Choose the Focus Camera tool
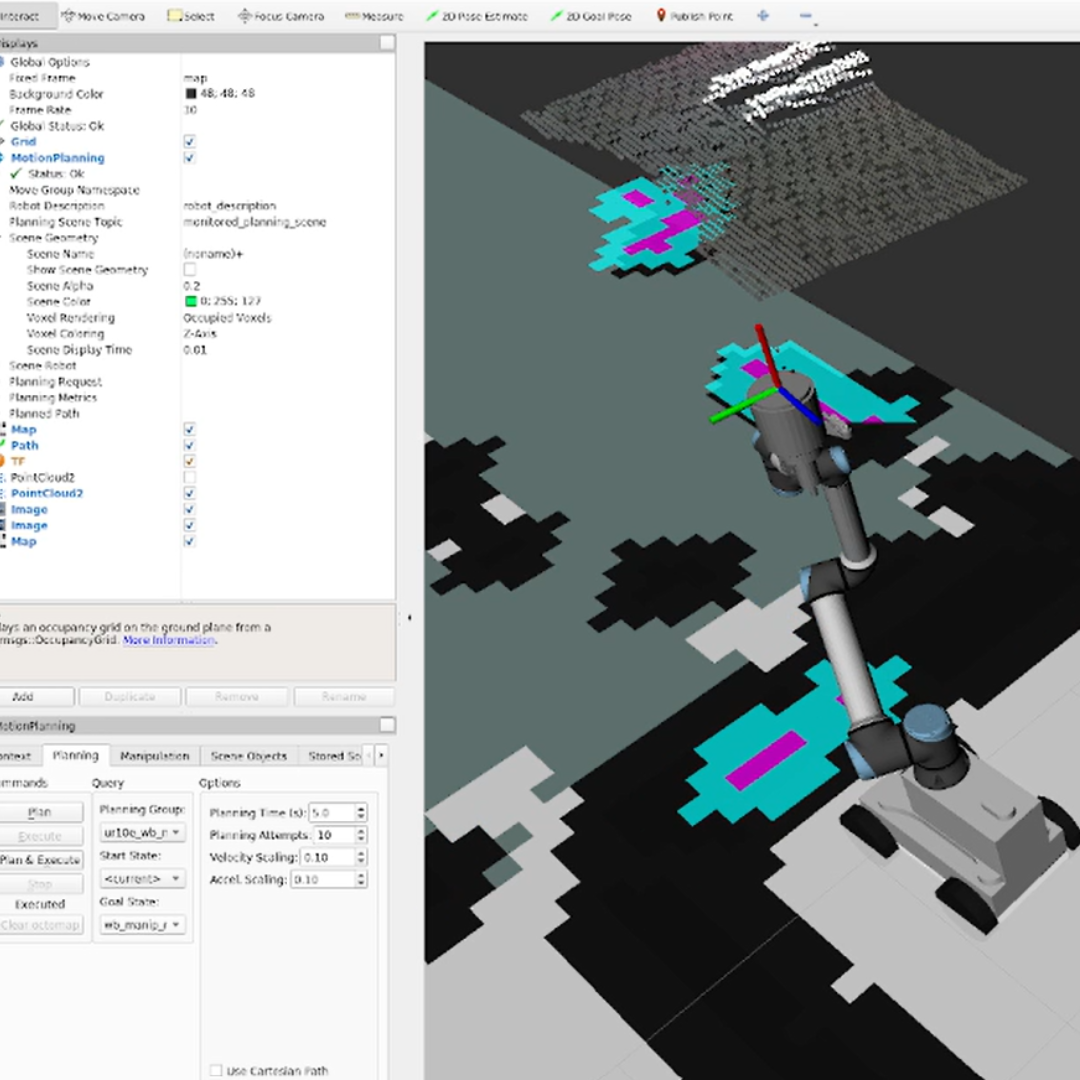The height and width of the screenshot is (1080, 1080). (281, 16)
